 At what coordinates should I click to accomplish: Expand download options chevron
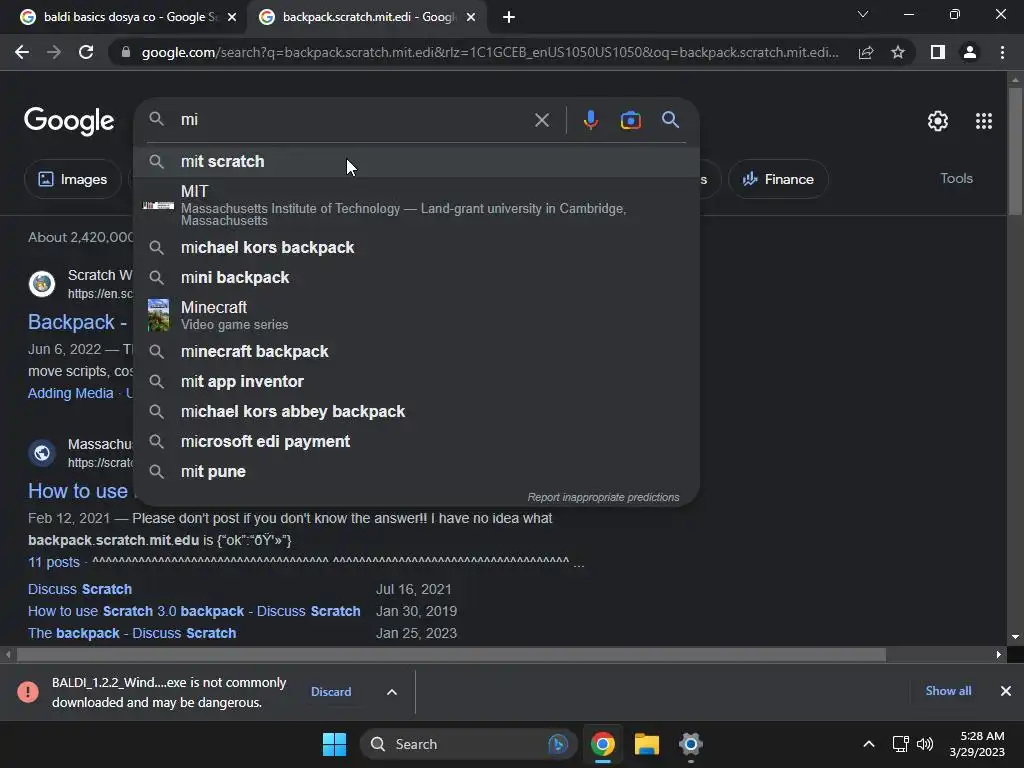(391, 692)
